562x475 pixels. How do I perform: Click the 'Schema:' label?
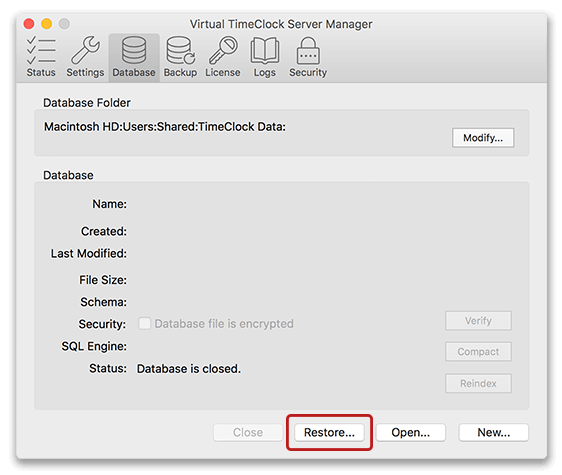tap(103, 302)
